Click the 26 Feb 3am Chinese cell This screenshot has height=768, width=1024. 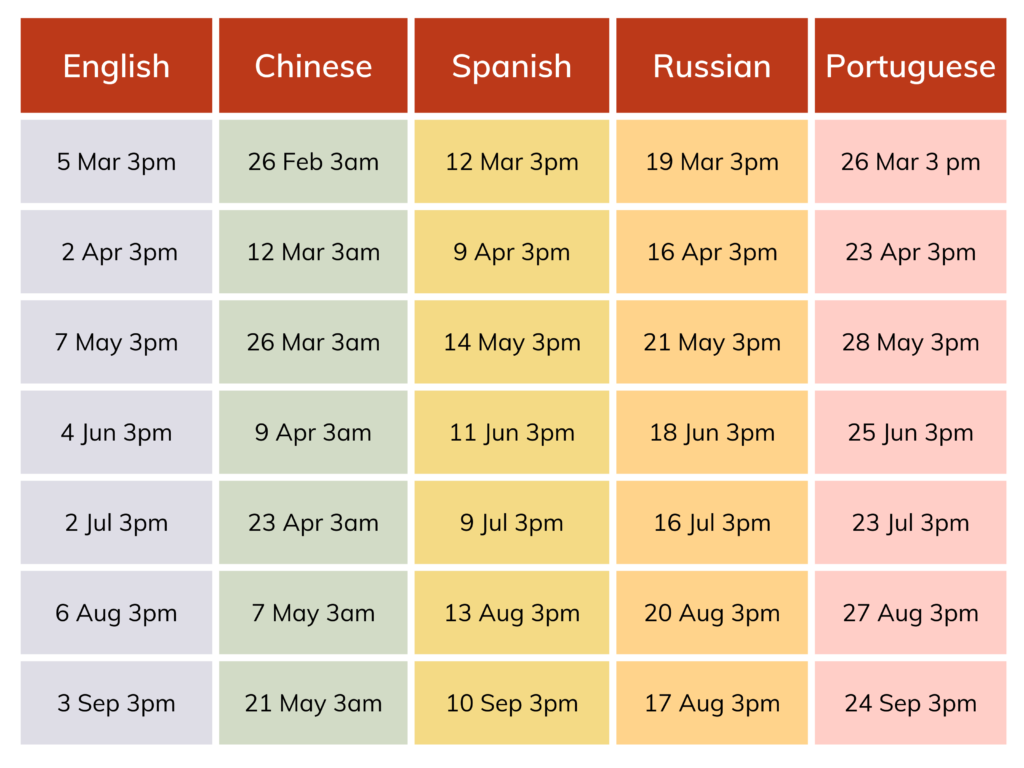point(313,162)
